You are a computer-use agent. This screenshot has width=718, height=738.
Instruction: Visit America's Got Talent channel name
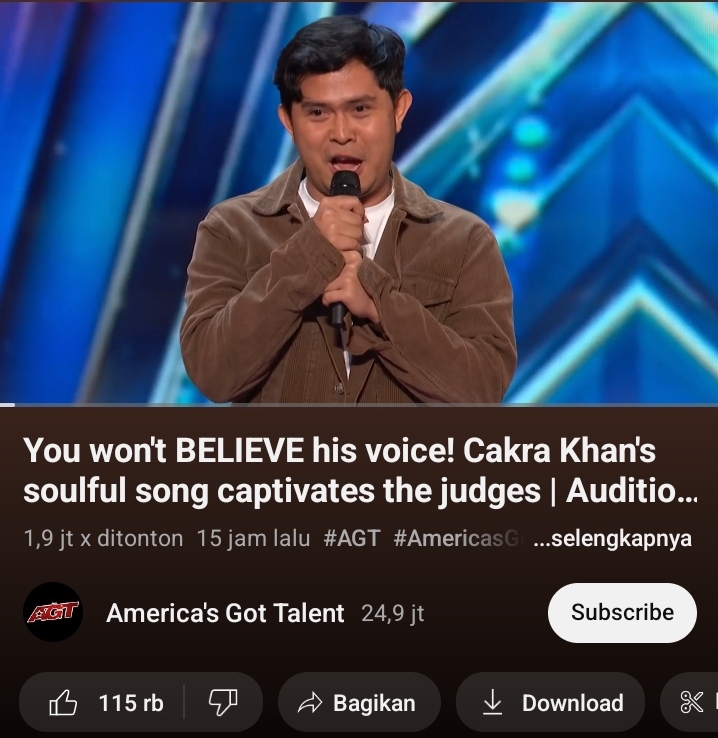click(225, 613)
